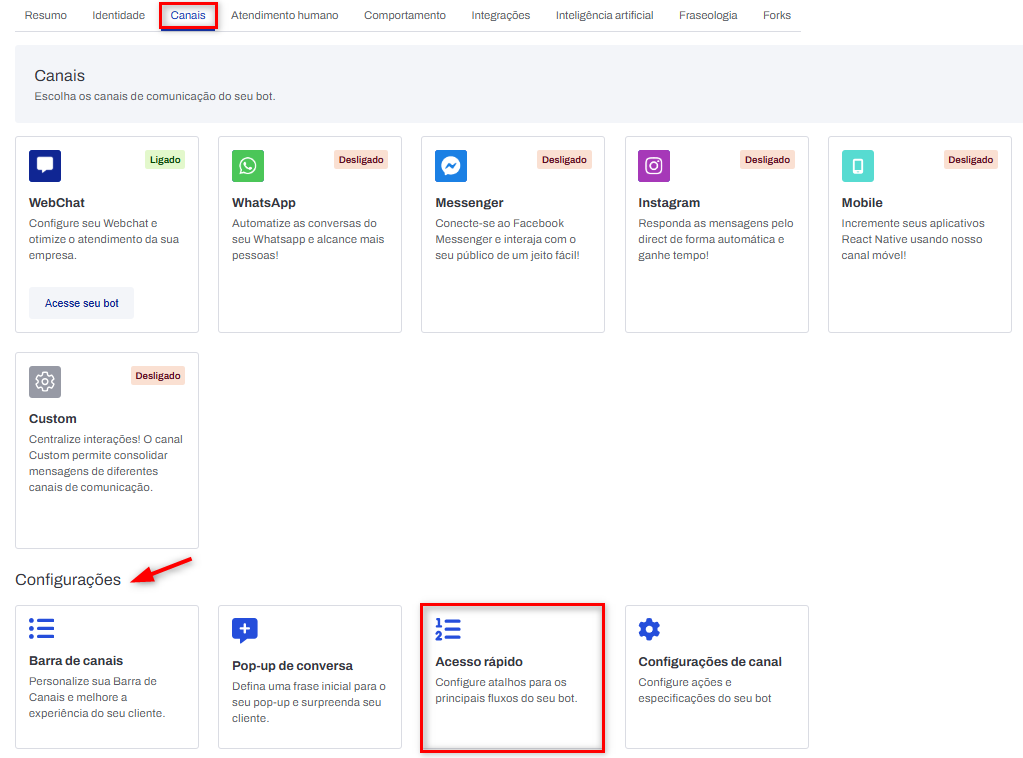Image resolution: width=1023 pixels, height=758 pixels.
Task: Click the Configurações de canal gear icon
Action: (649, 629)
